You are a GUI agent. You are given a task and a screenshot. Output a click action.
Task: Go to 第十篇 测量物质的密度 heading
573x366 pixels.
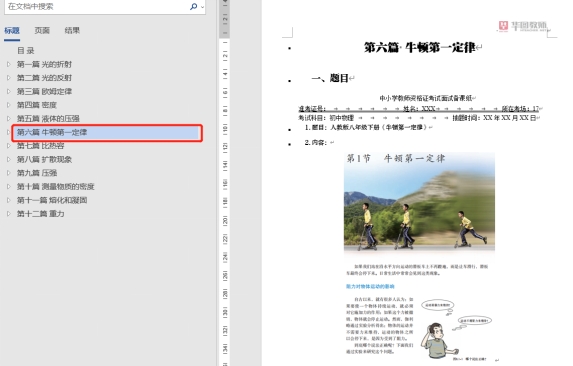56,187
